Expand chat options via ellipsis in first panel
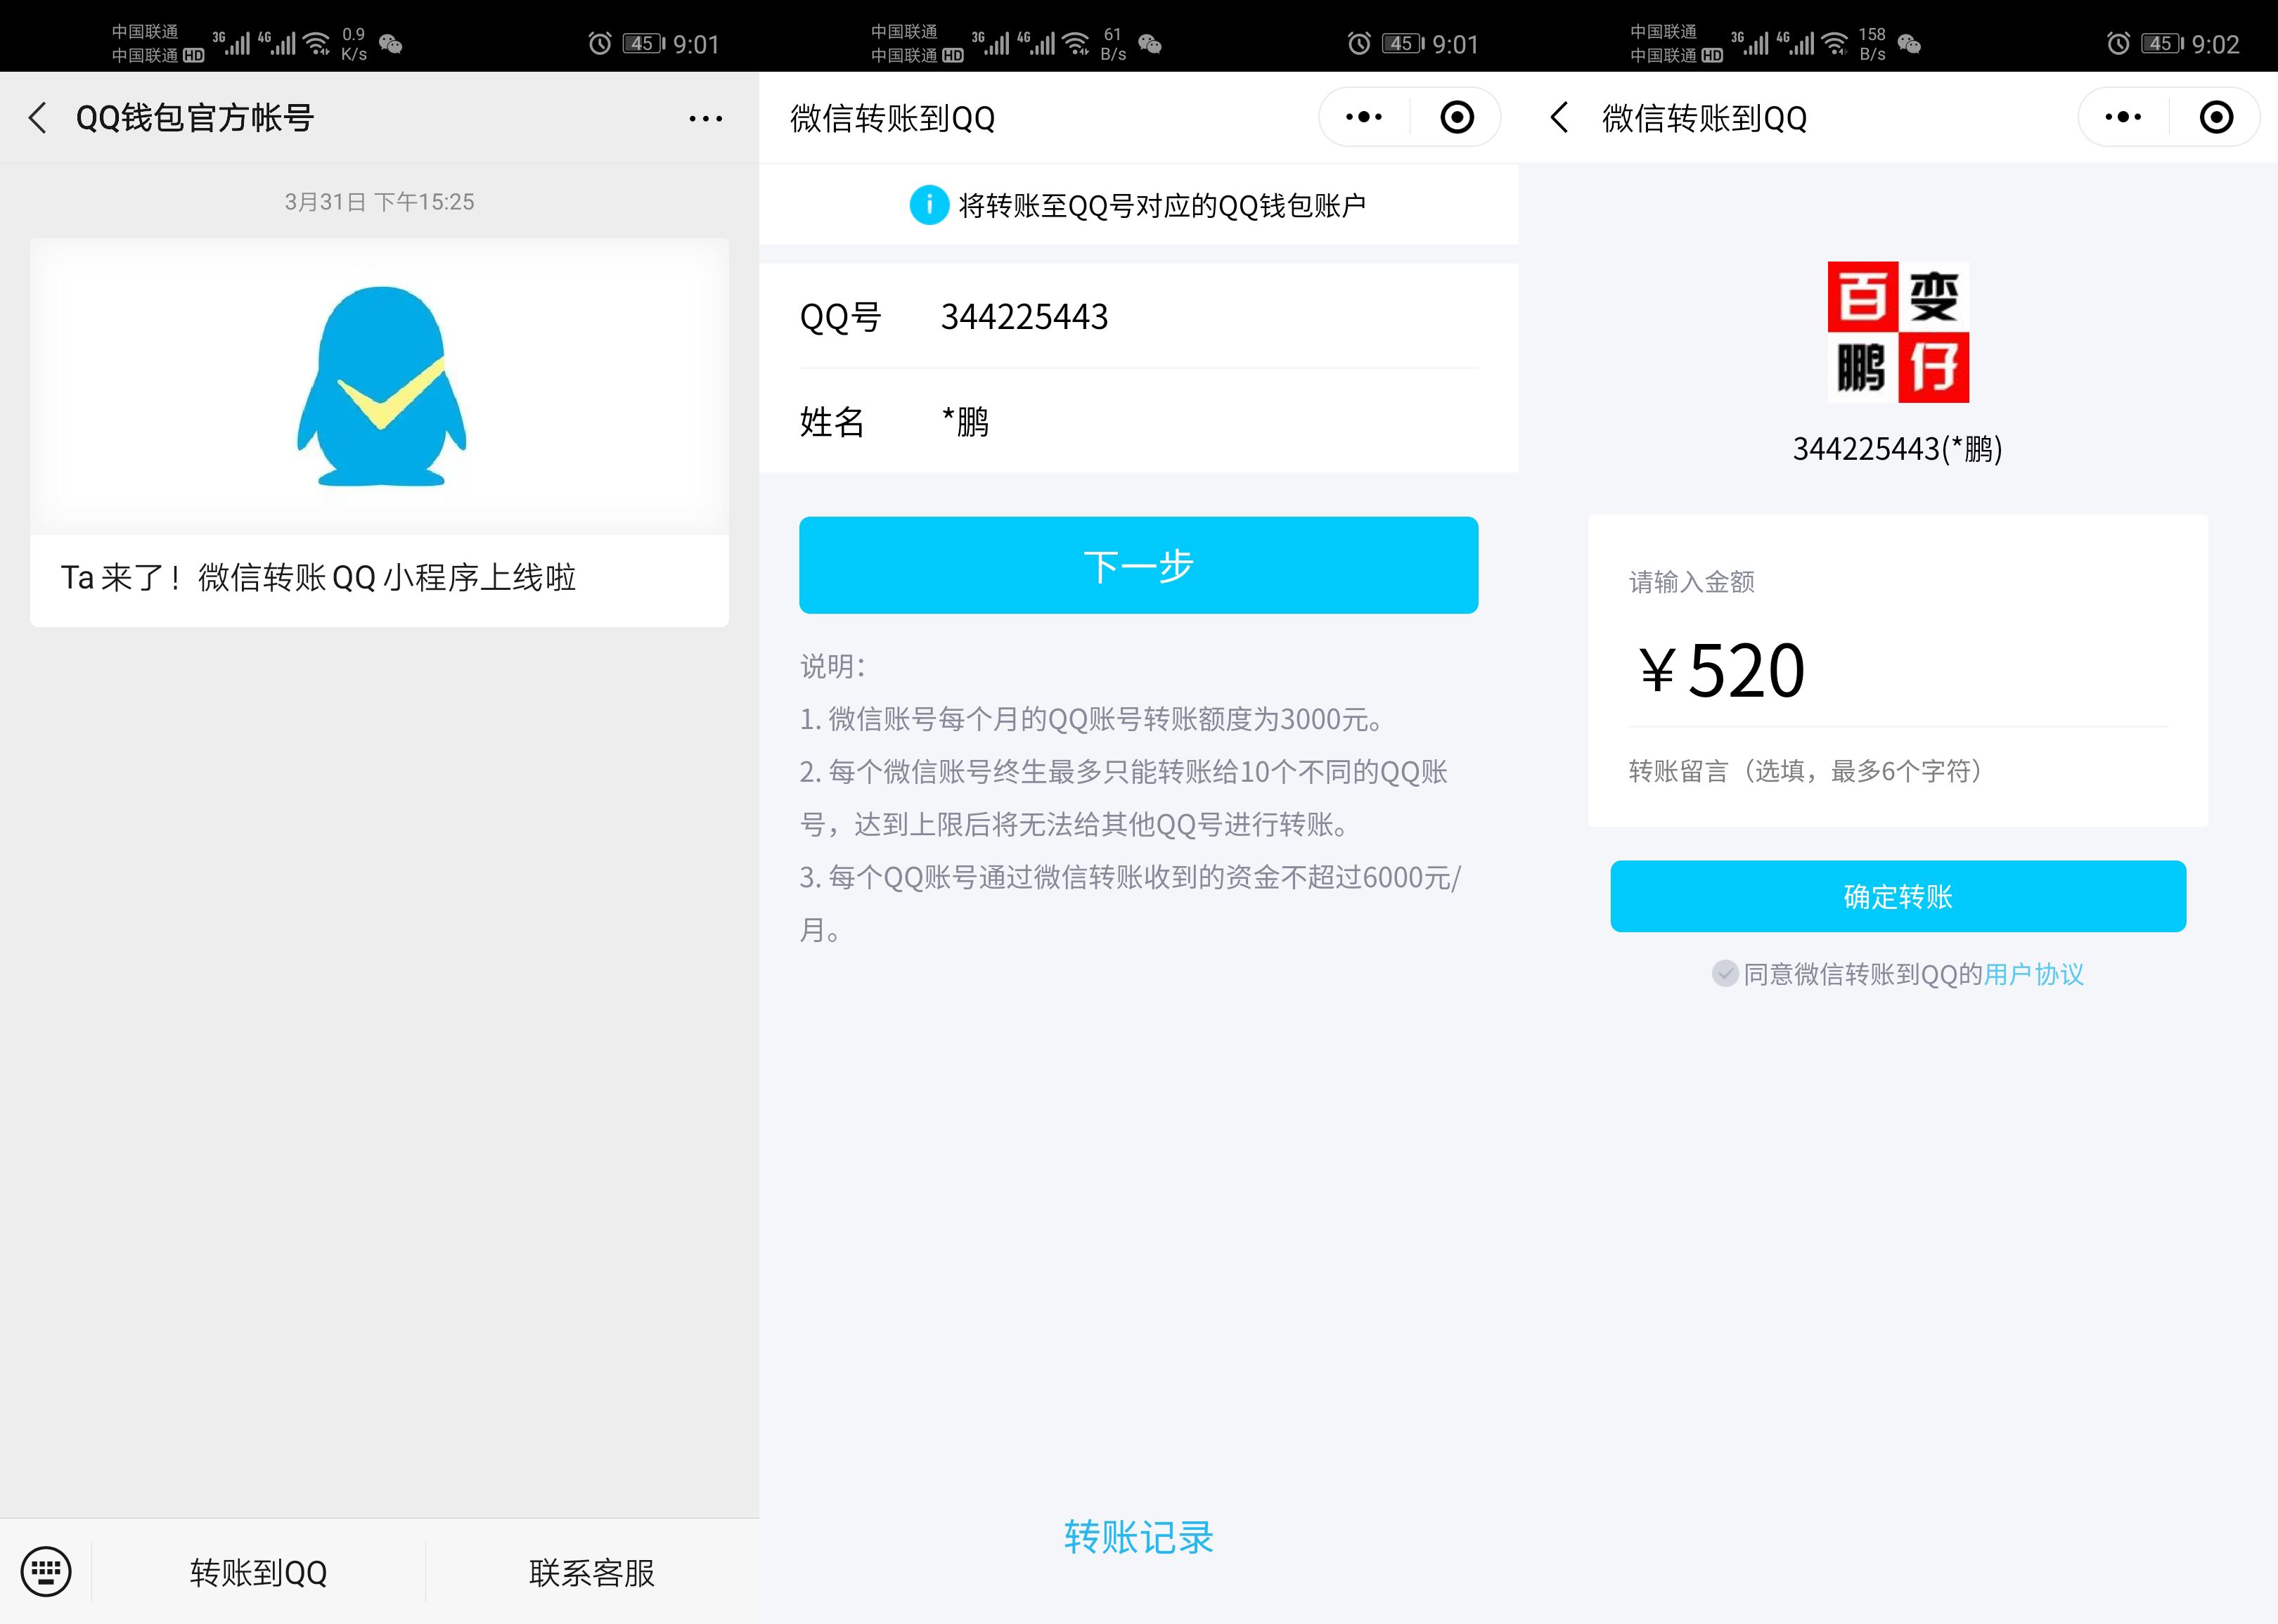The height and width of the screenshot is (1624, 2278). pos(704,117)
